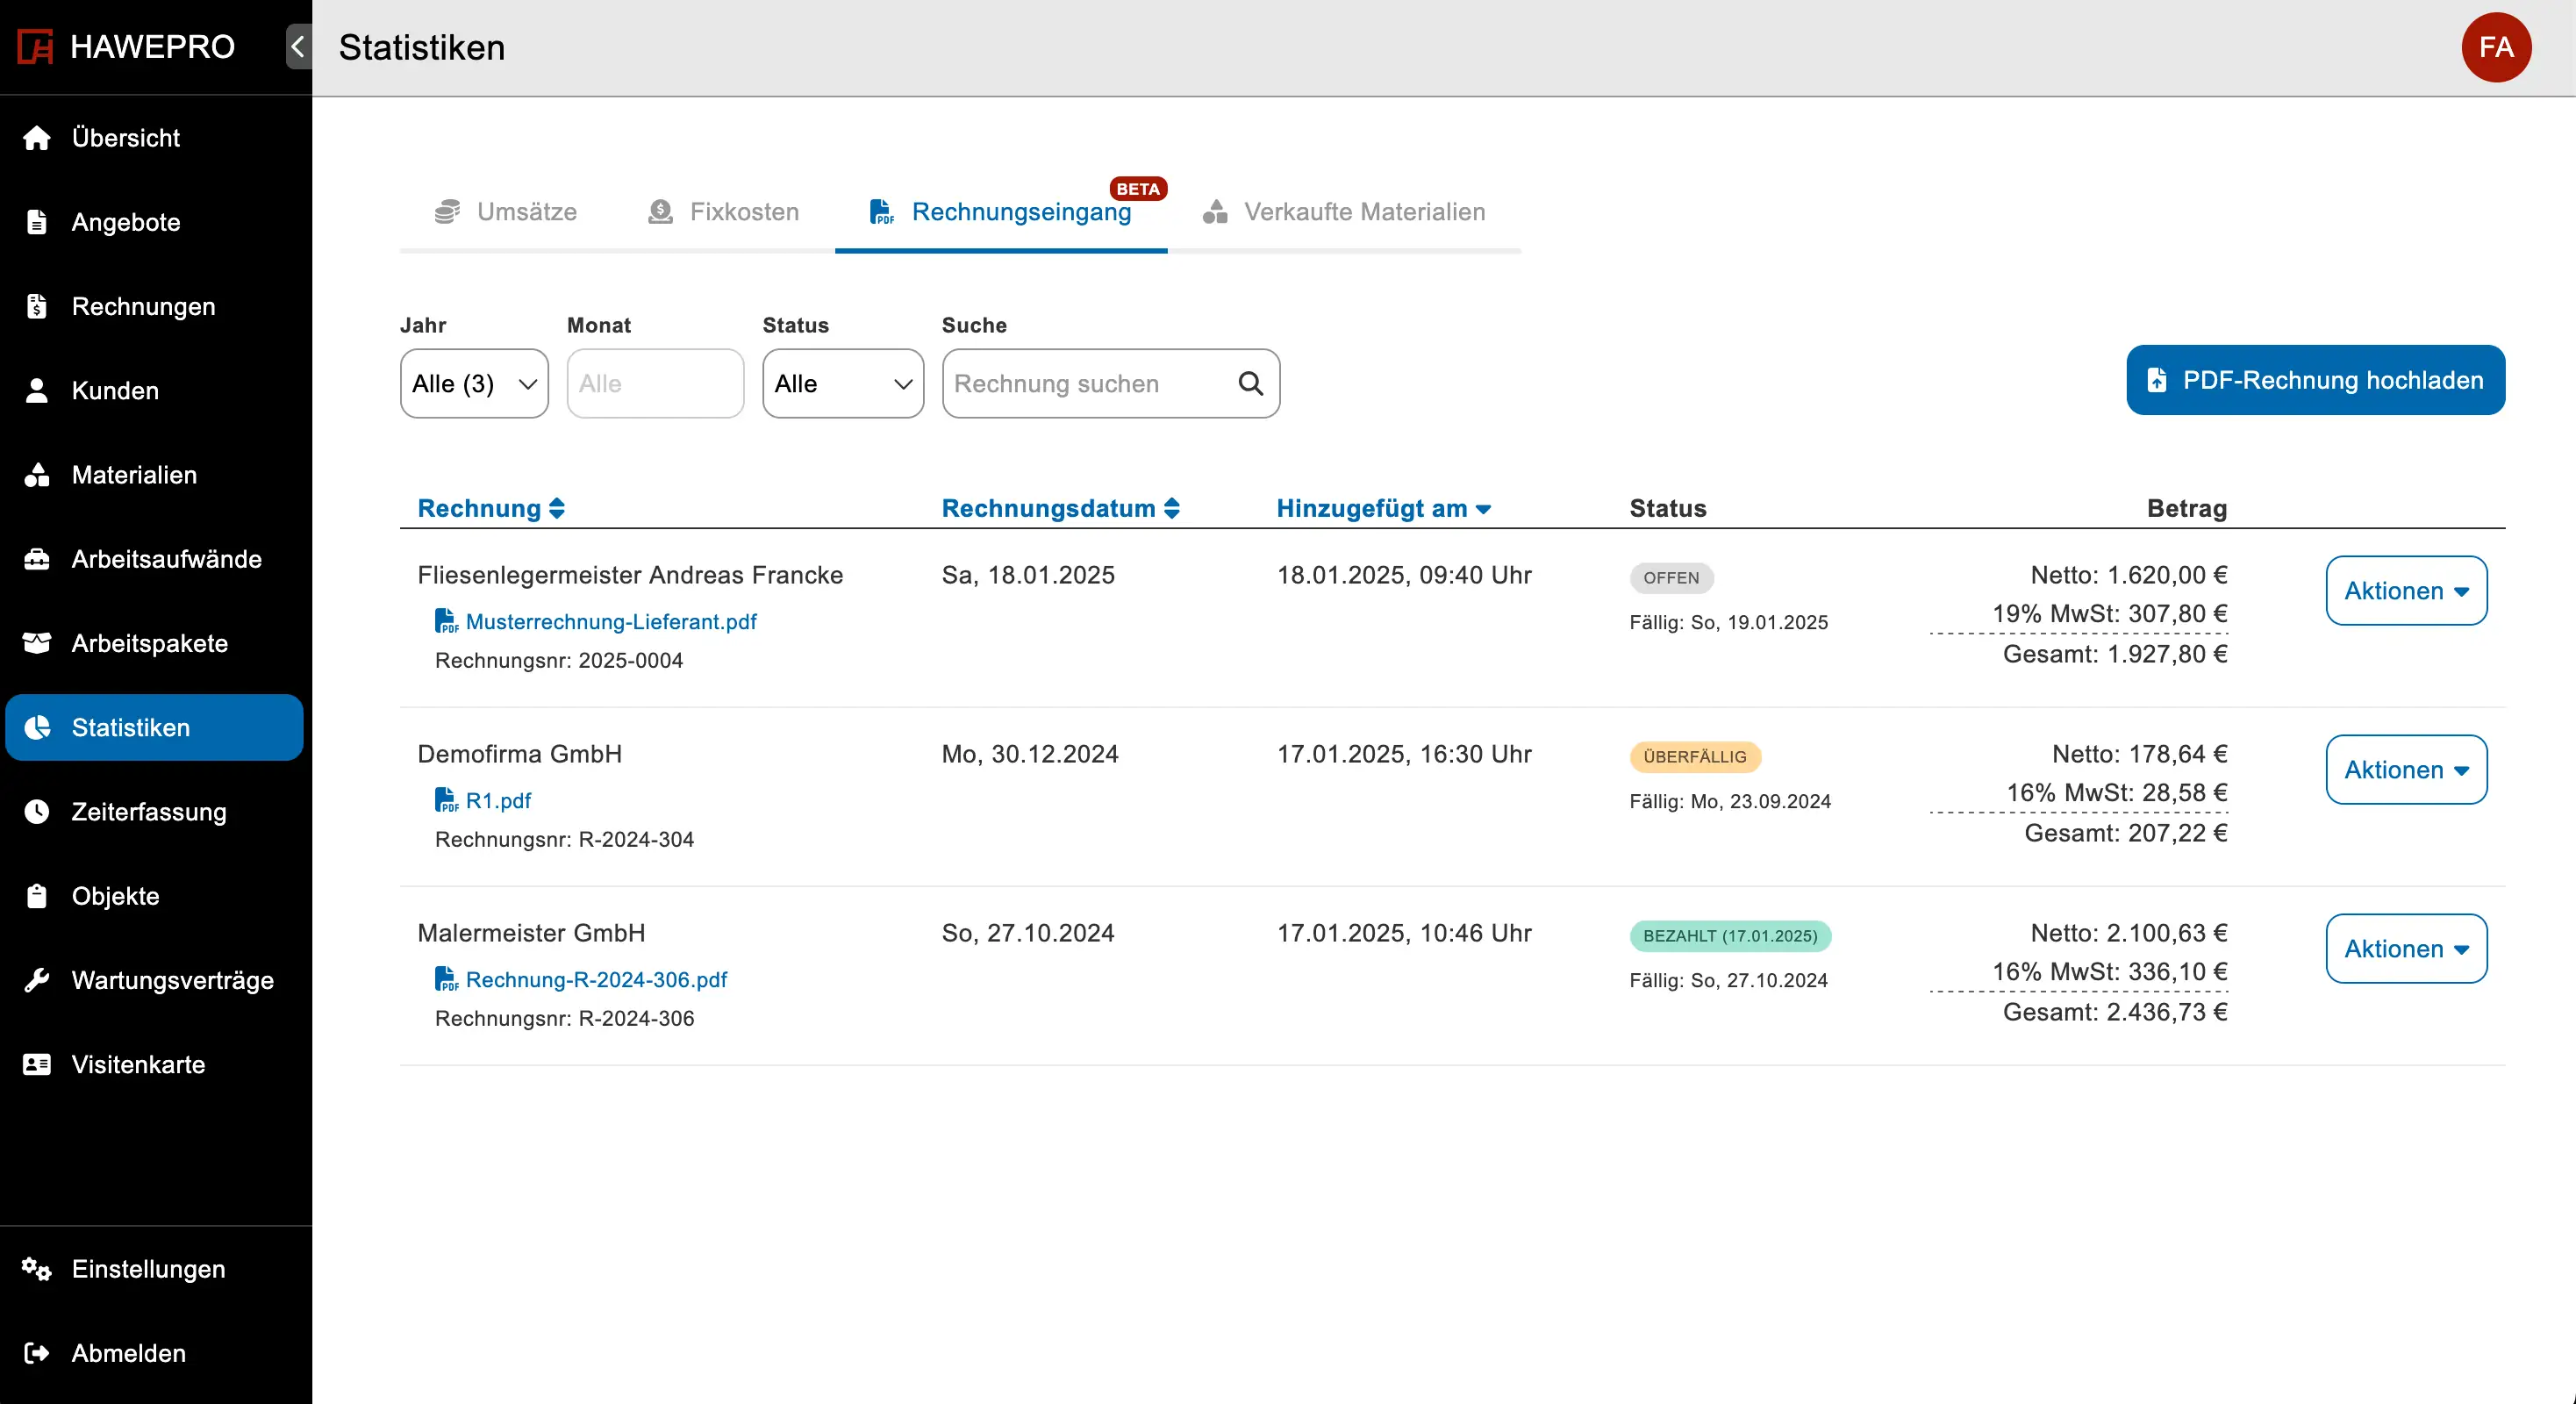Open Aktionen menu for Fliesenlegermeister Andreas Francke
The image size is (2576, 1404).
point(2406,590)
